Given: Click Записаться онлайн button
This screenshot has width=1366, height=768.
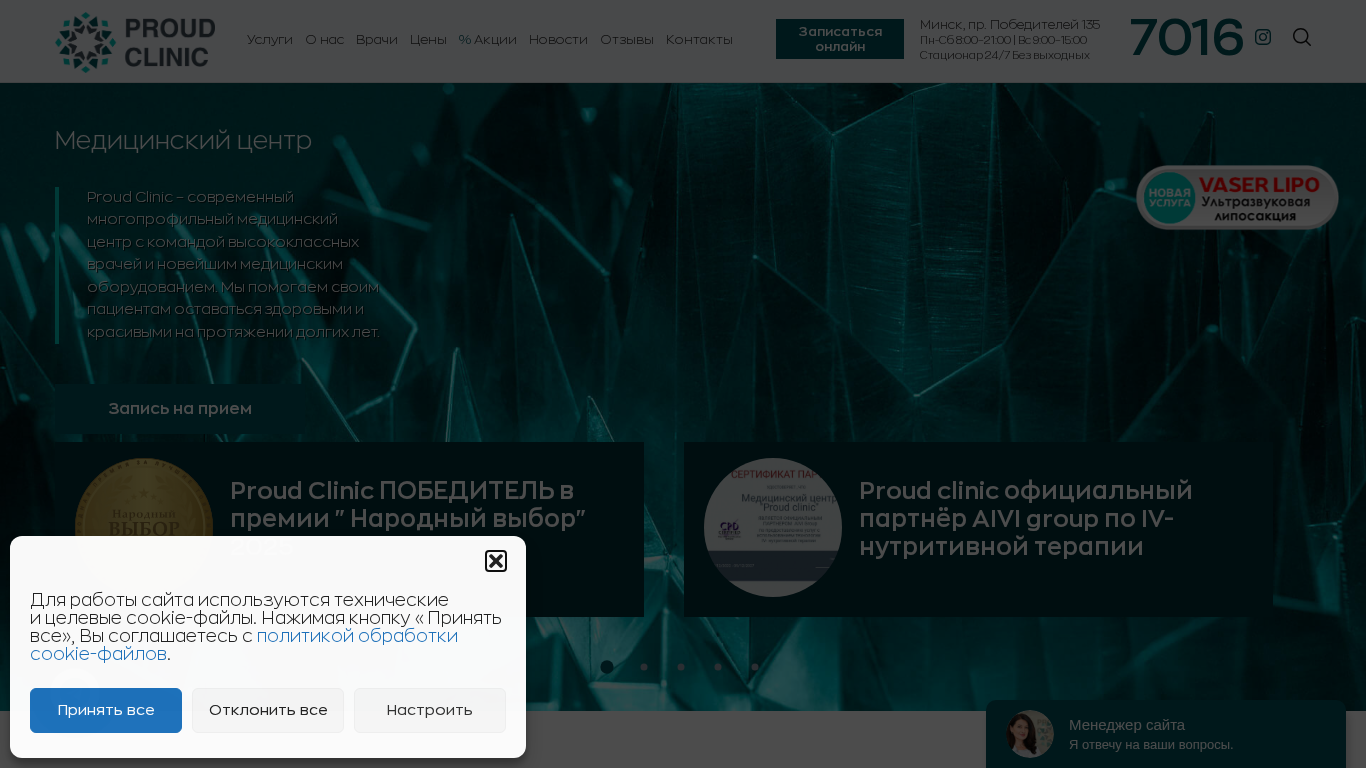Looking at the screenshot, I should point(840,39).
